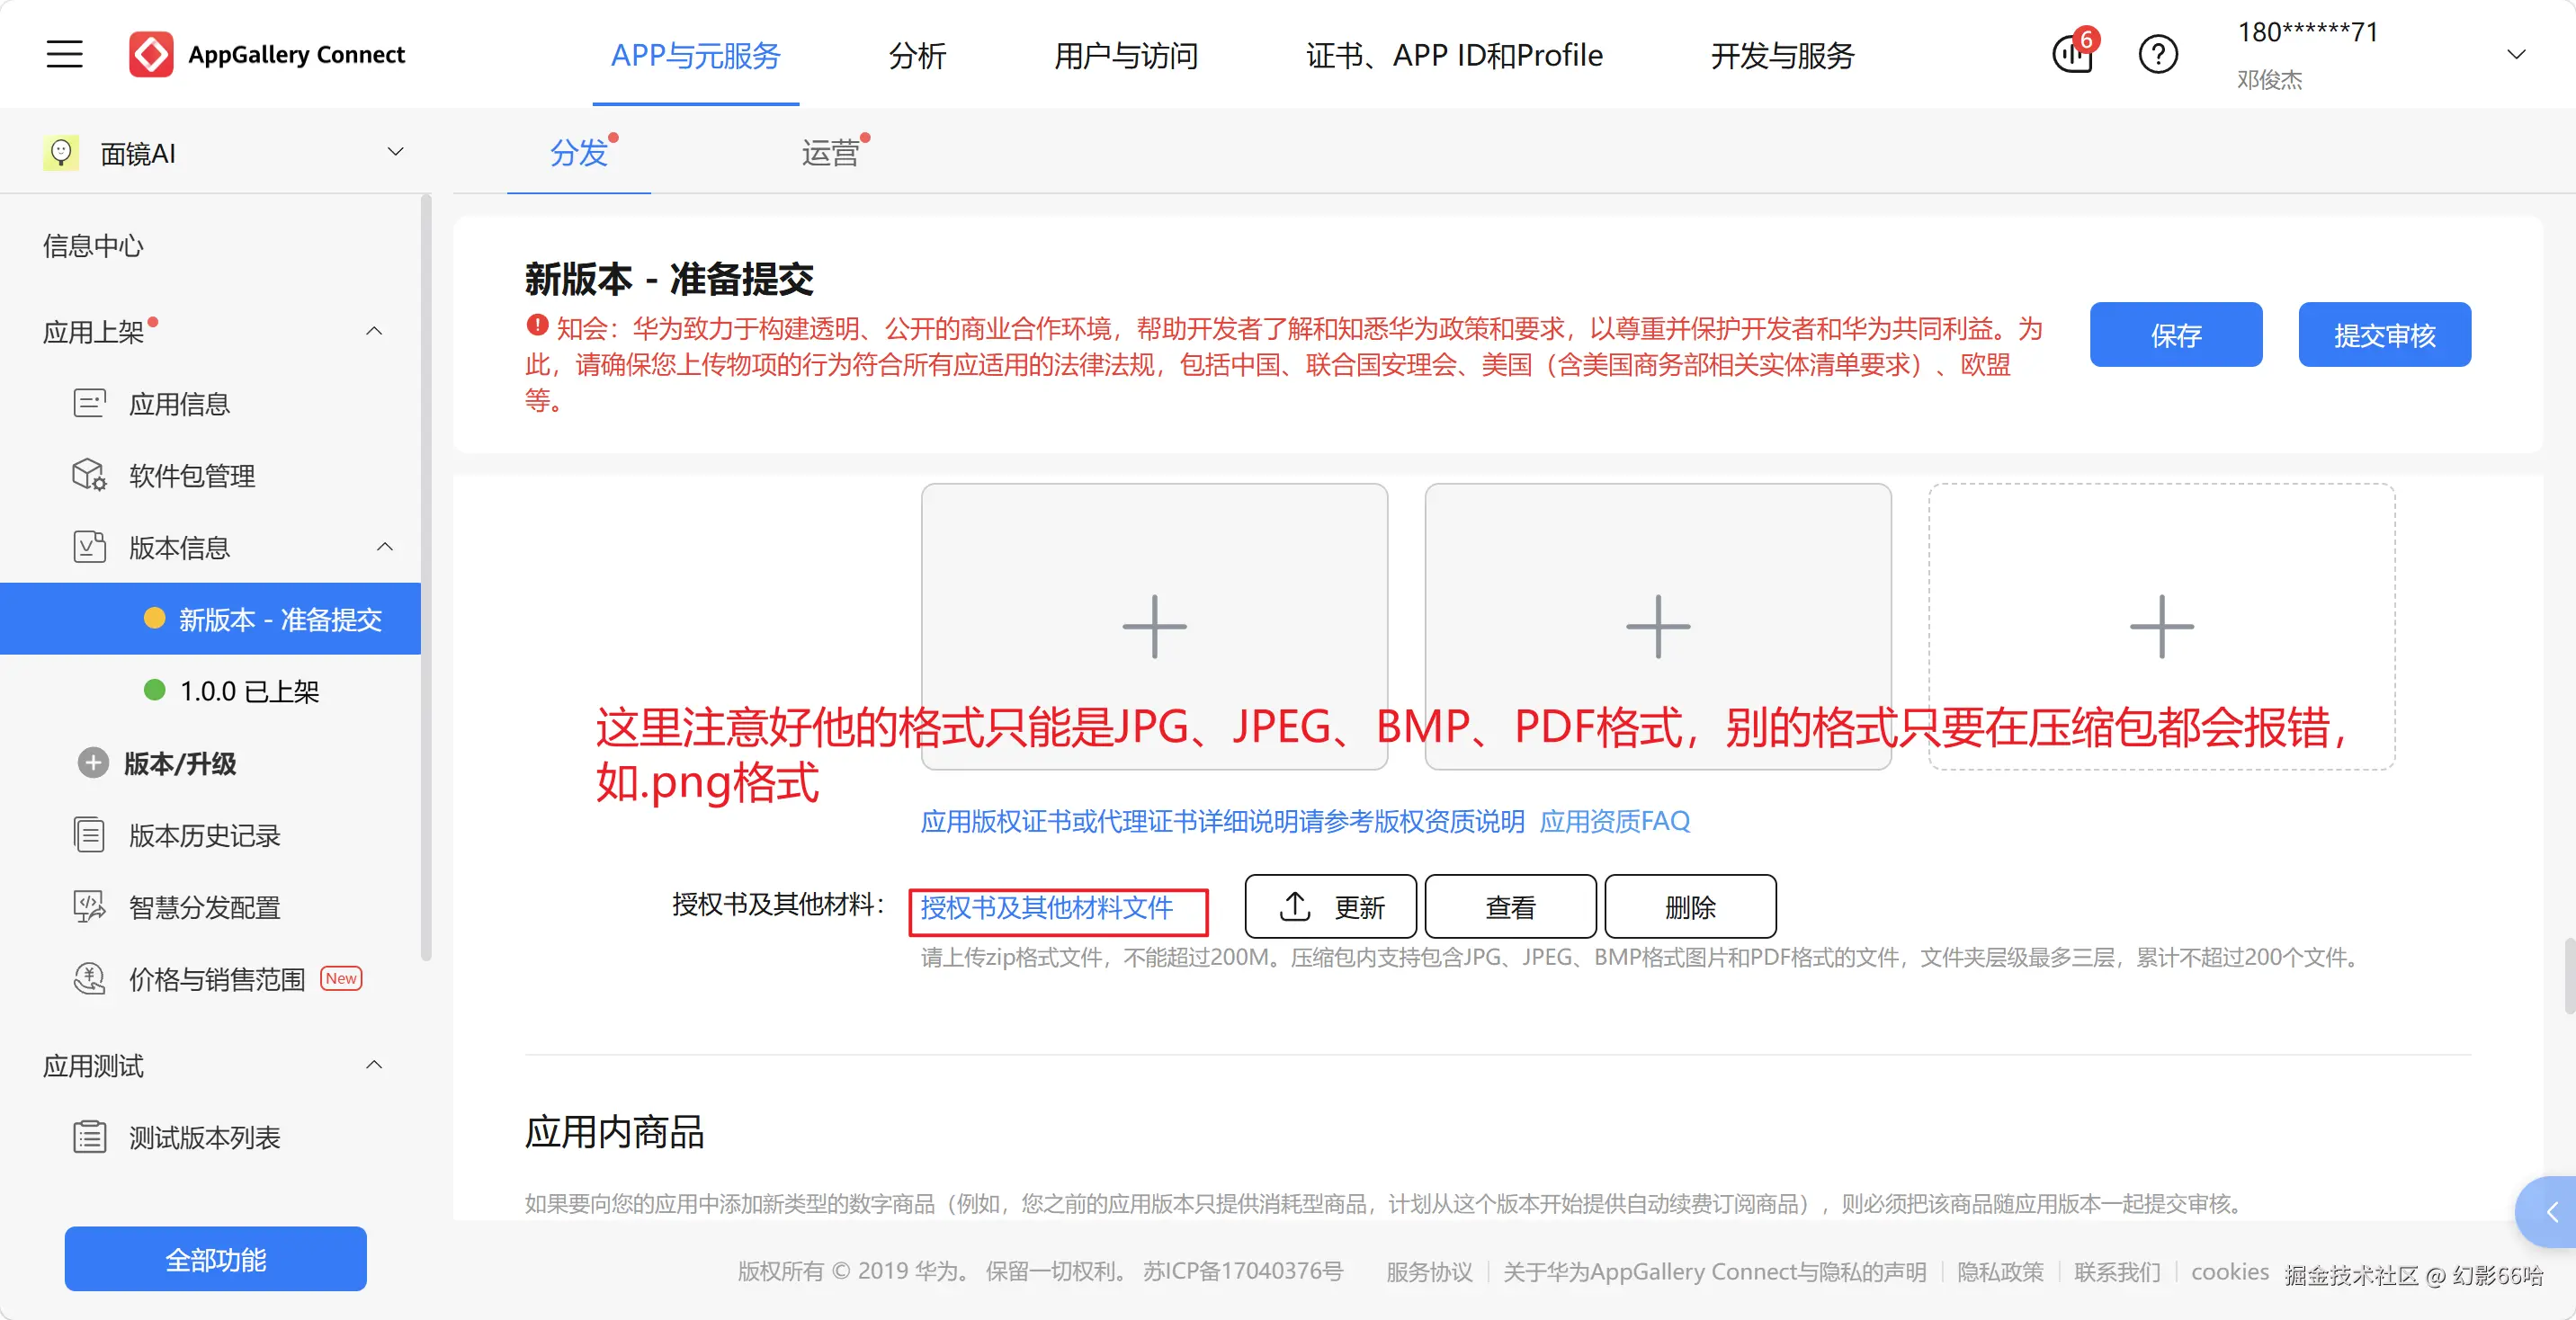
Task: Open the 服务协议 footer link
Action: [x=1429, y=1271]
